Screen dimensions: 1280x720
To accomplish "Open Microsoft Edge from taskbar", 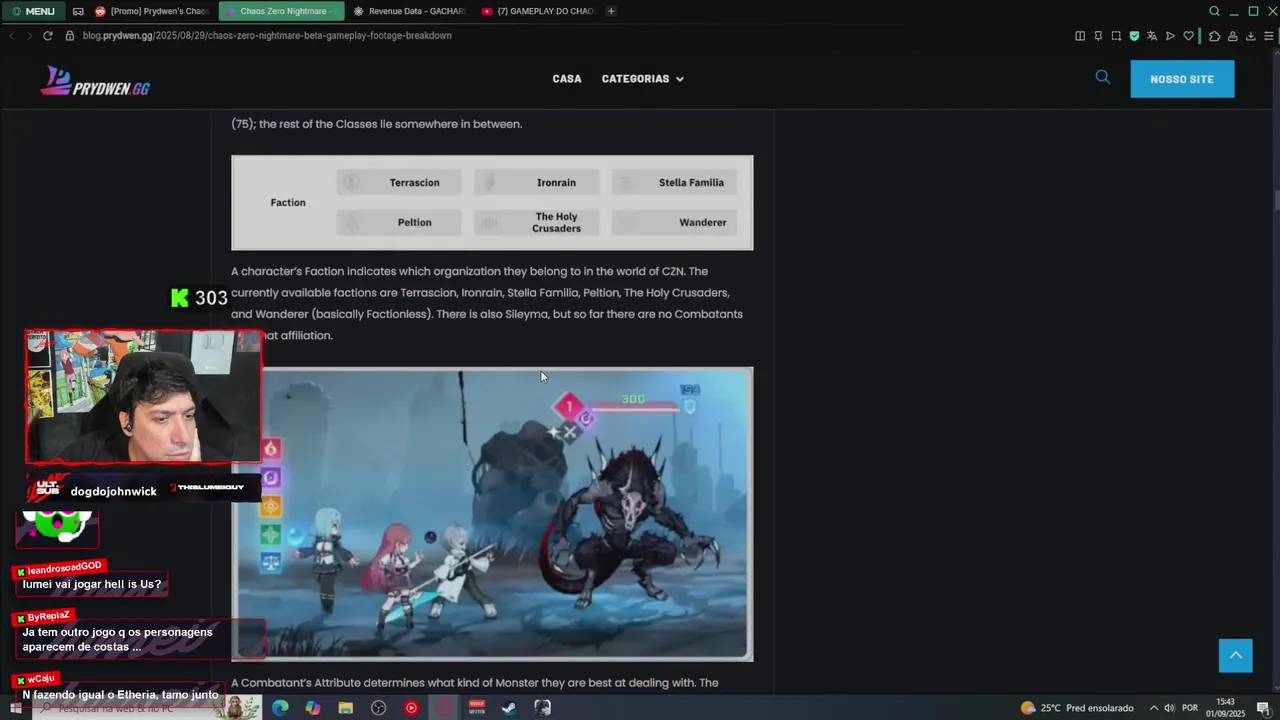I will [280, 708].
